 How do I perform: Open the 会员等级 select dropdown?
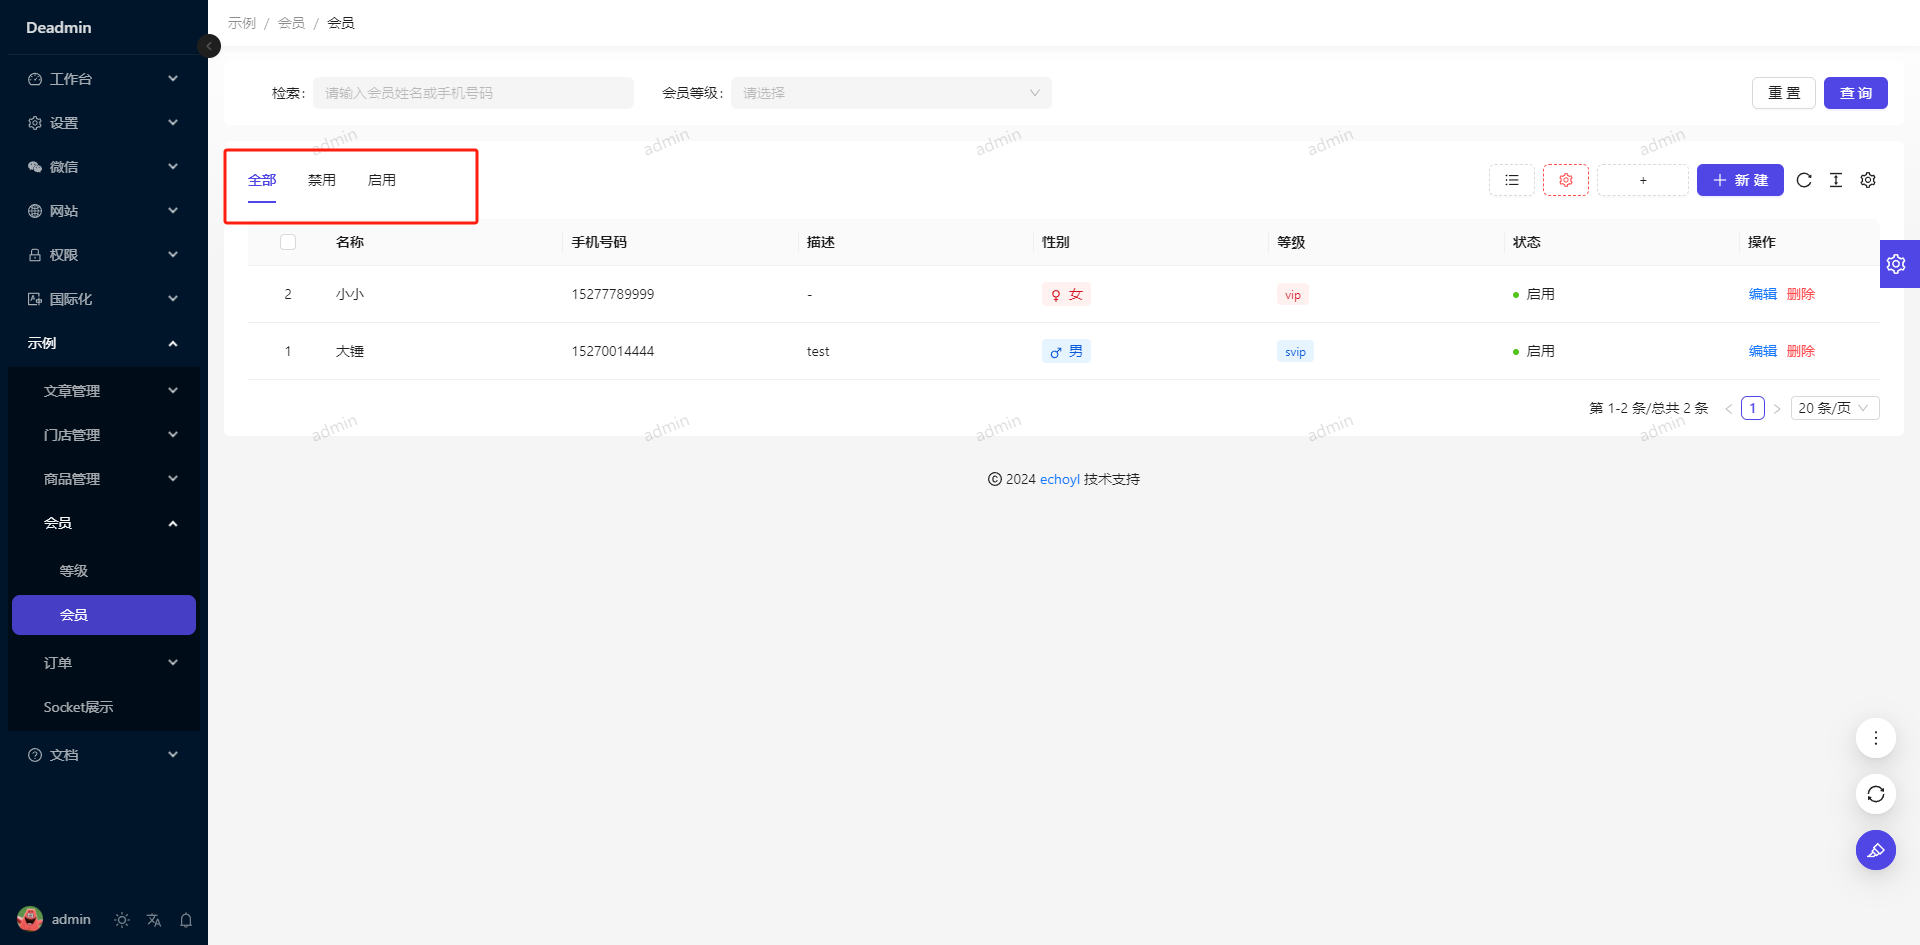coord(890,93)
